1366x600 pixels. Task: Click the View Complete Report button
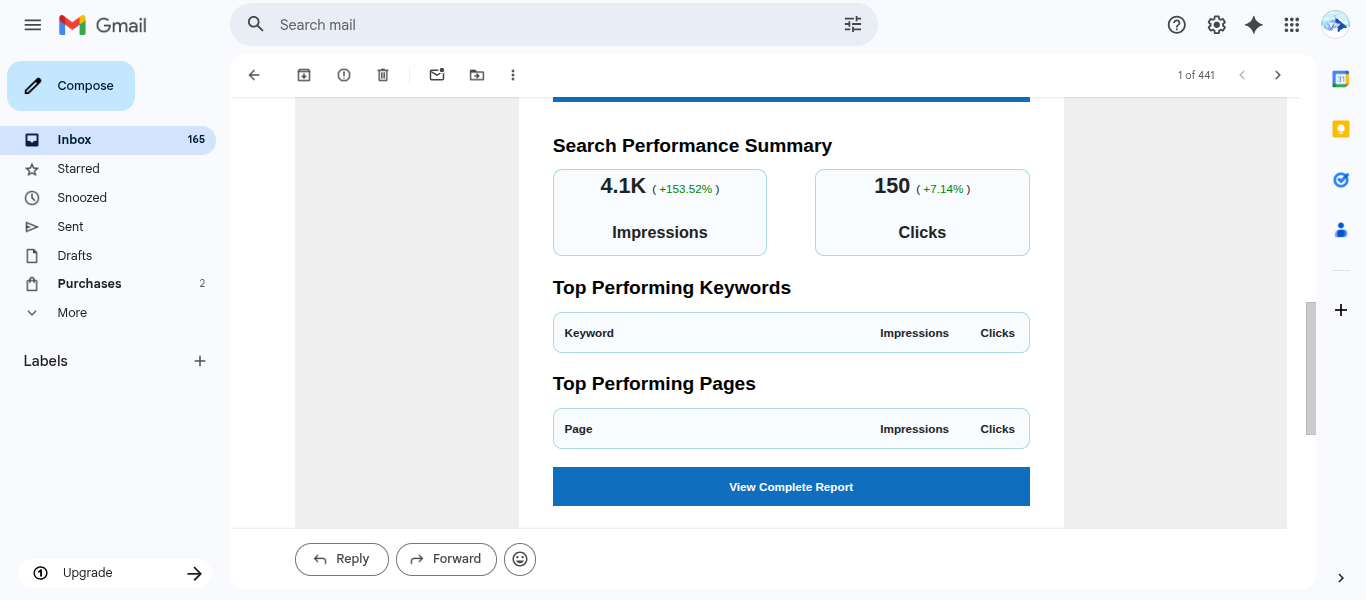[x=791, y=487]
